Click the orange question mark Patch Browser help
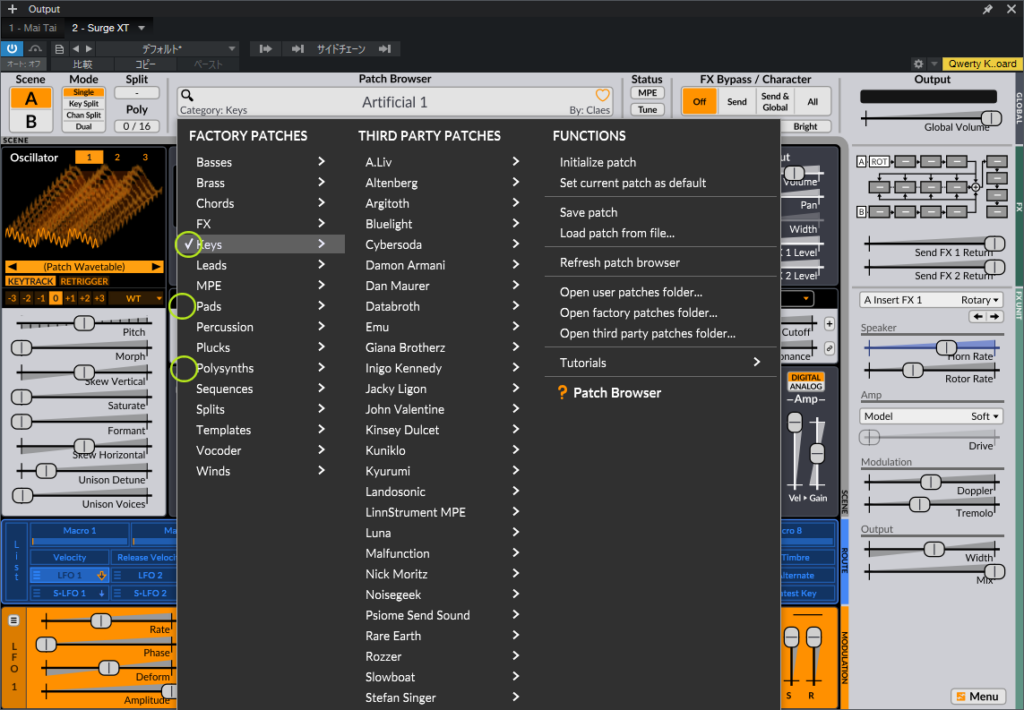Viewport: 1024px width, 710px height. [x=562, y=393]
